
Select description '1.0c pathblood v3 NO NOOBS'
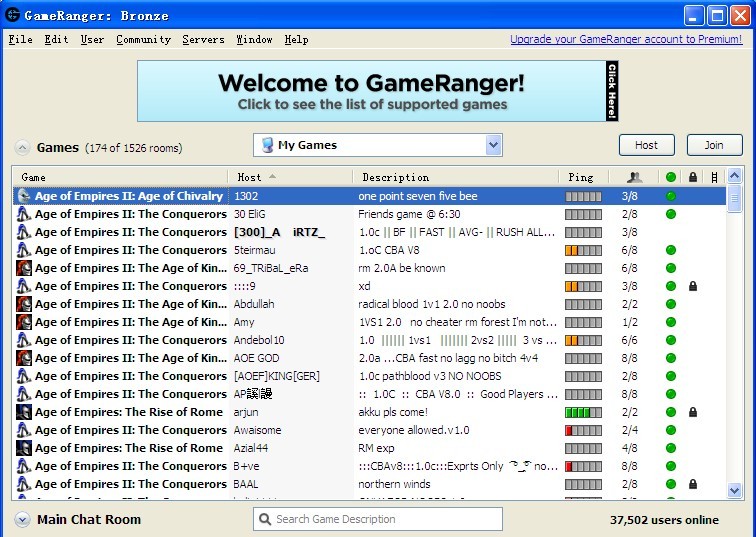click(430, 376)
